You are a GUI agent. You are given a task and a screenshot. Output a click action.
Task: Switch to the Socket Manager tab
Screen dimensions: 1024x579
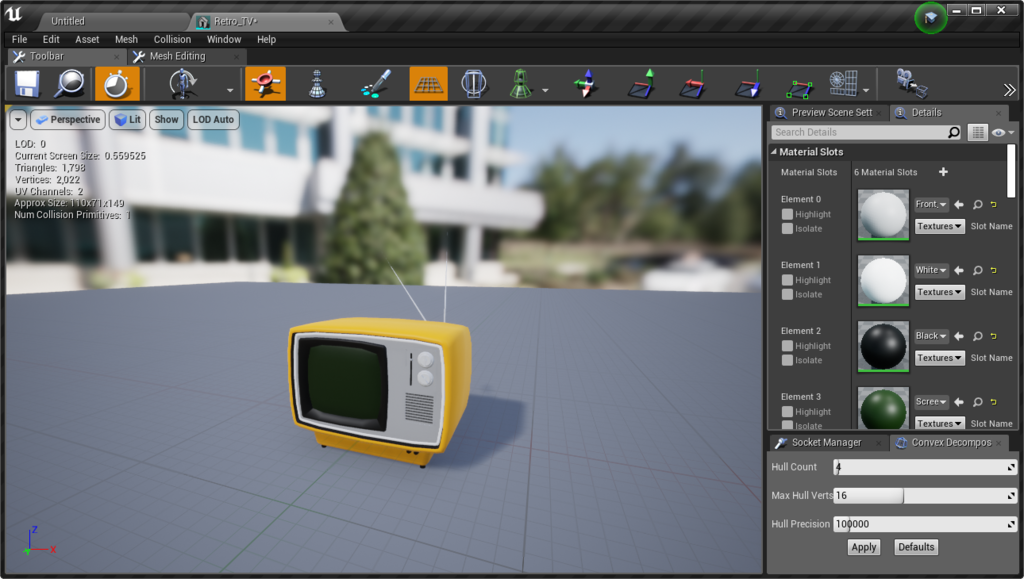coord(826,442)
